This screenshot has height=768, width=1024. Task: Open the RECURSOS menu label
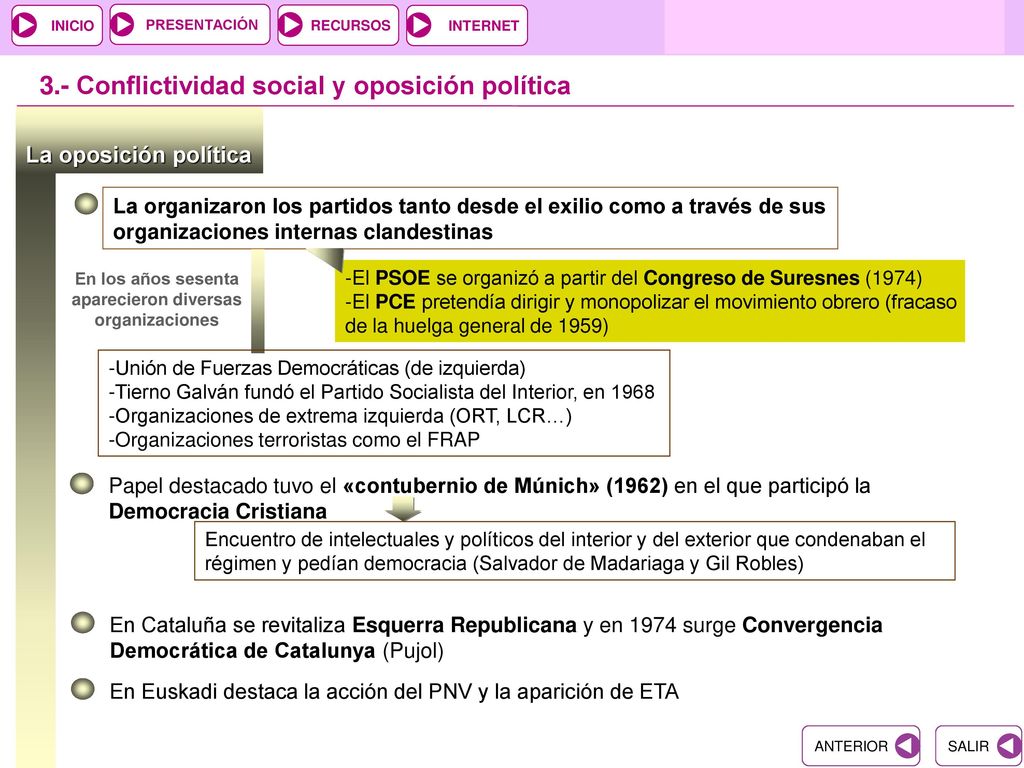[x=350, y=25]
